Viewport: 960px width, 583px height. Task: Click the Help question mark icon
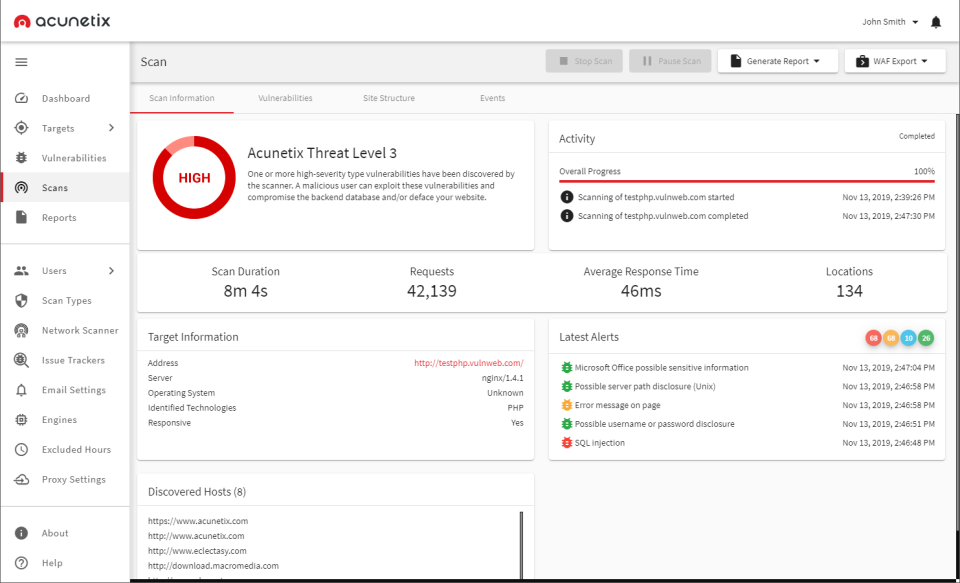point(21,563)
